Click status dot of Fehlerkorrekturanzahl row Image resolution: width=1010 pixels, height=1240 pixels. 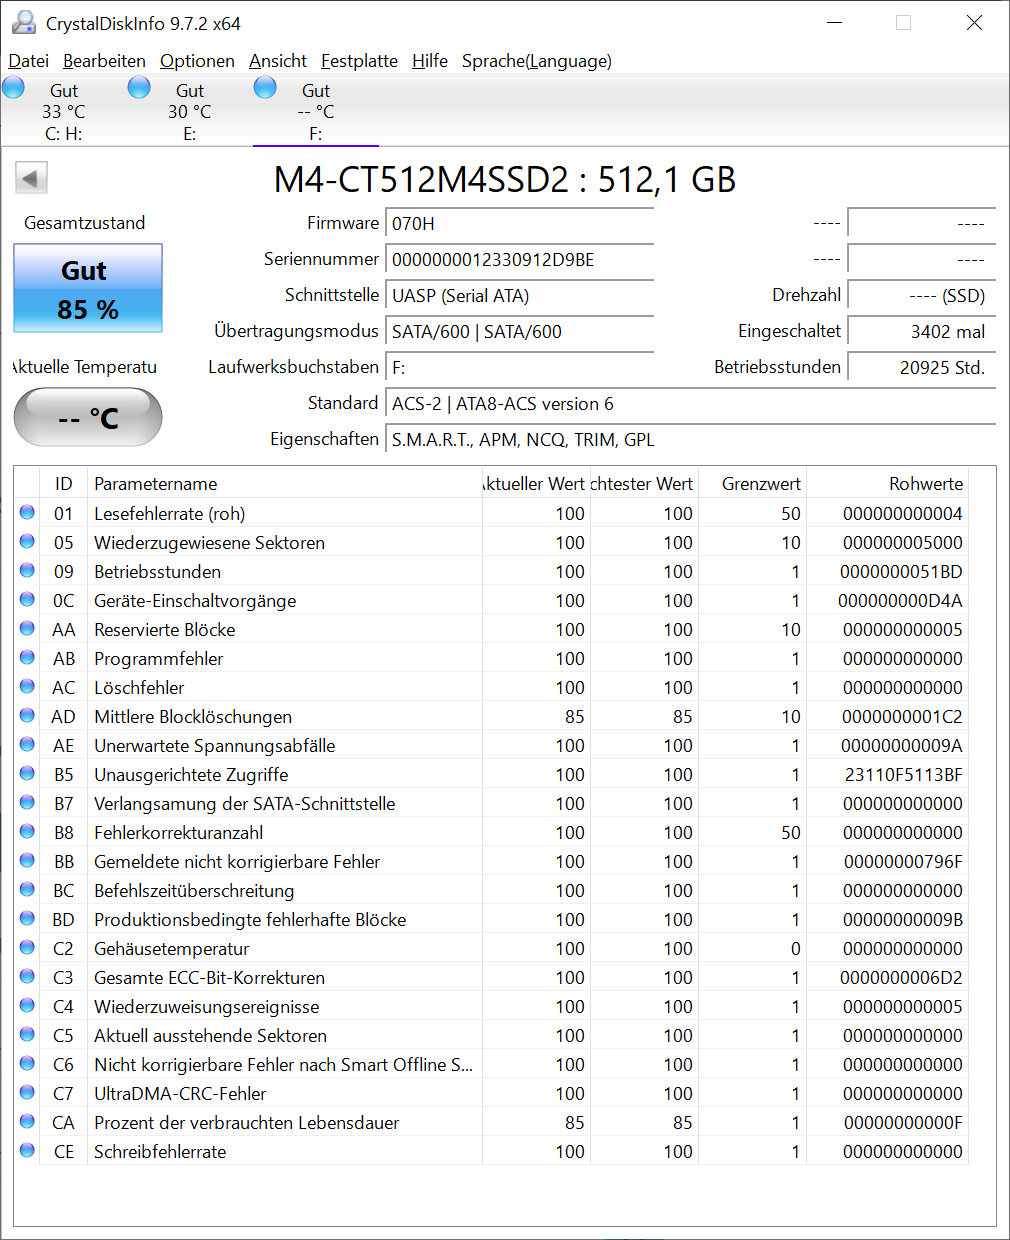tap(27, 832)
